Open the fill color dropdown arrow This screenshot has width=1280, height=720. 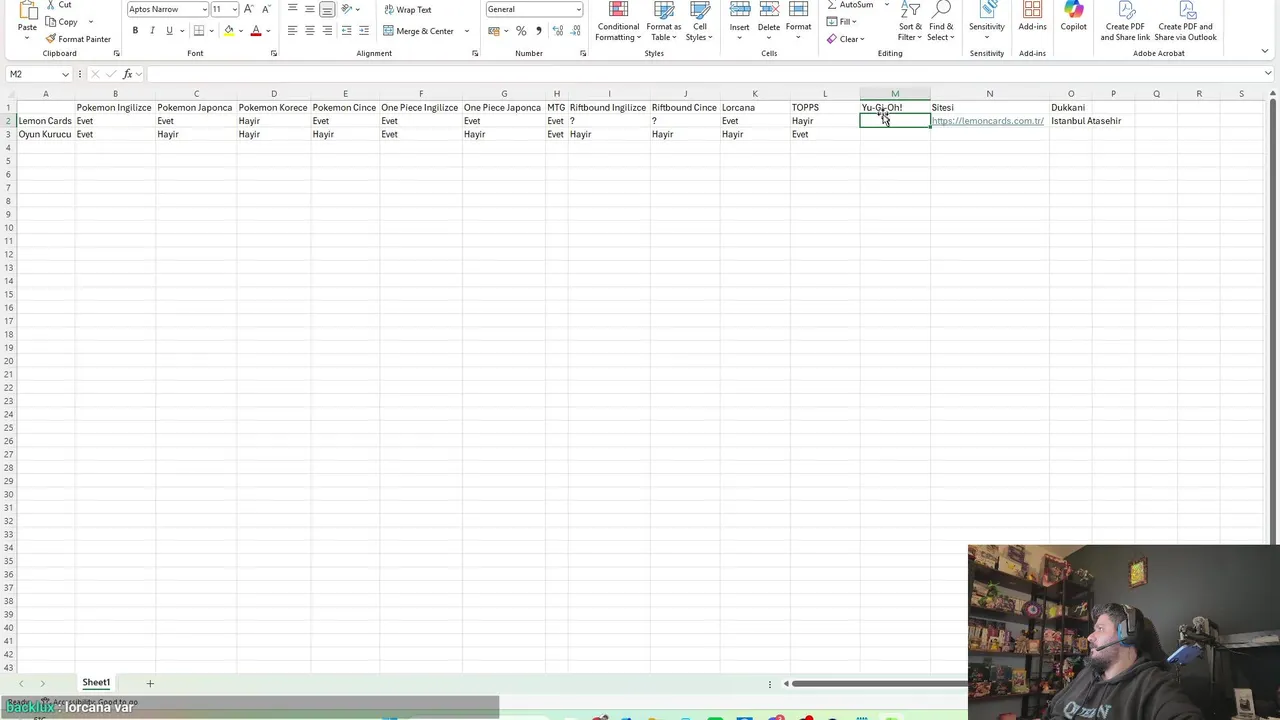(x=240, y=31)
